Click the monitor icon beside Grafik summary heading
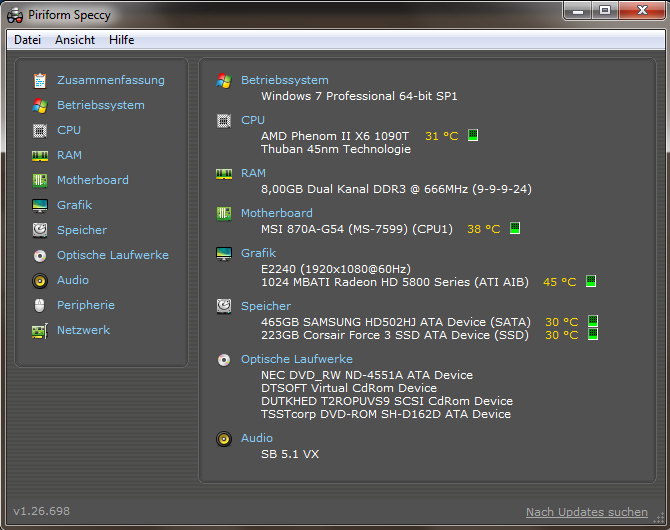The image size is (670, 530). click(x=224, y=253)
